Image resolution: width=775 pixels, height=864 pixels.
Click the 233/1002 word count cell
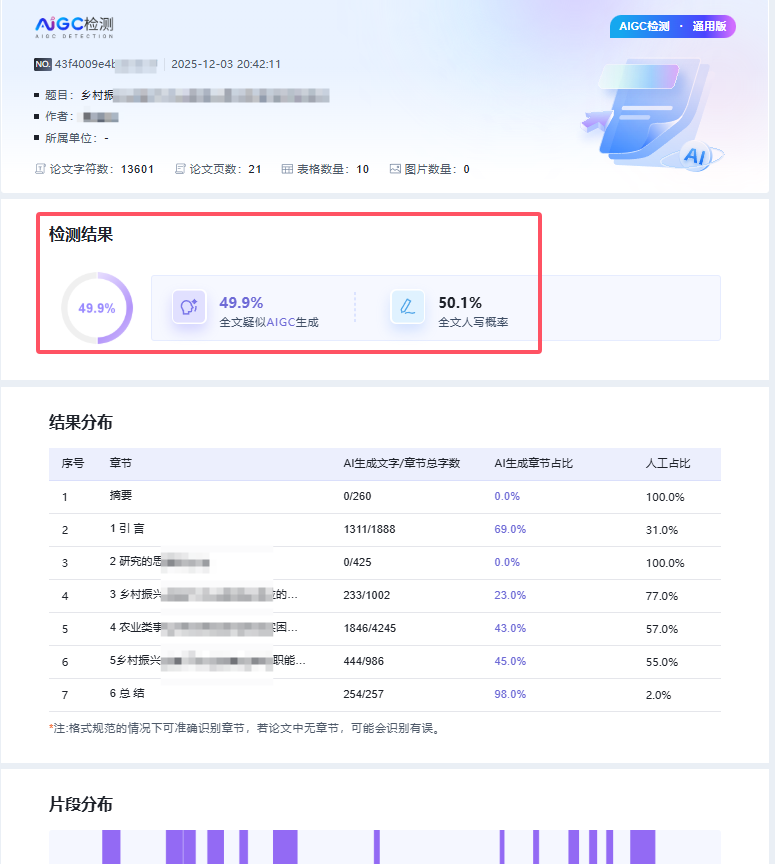[x=367, y=595]
